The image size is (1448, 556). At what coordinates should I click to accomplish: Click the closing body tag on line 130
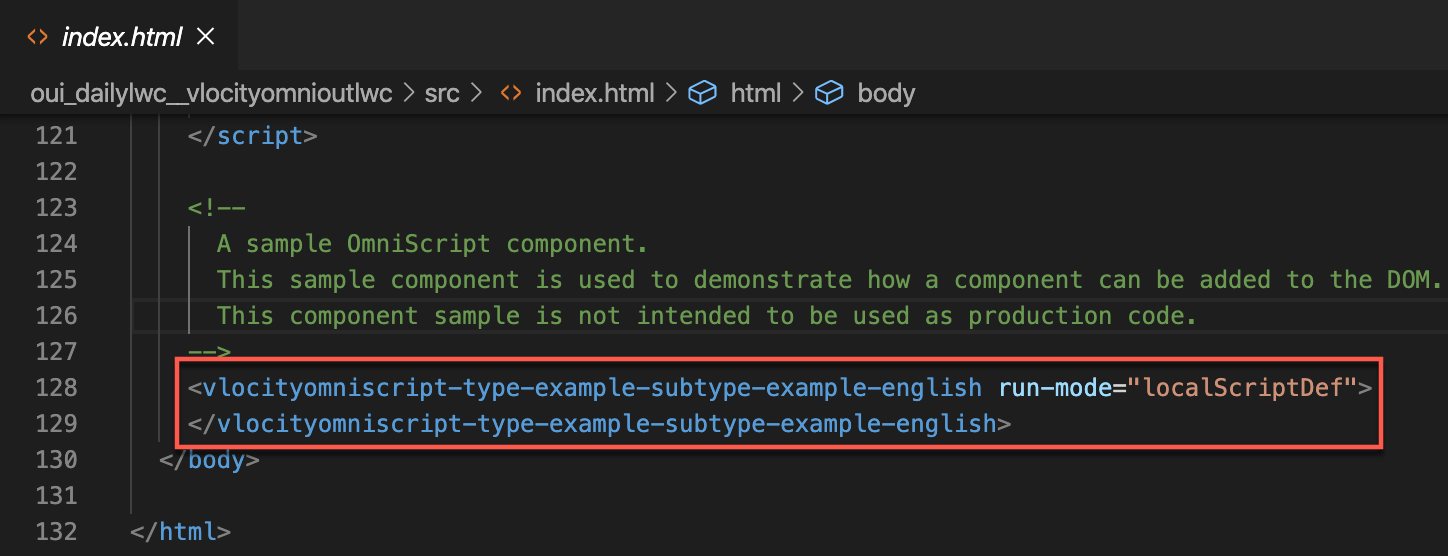tap(210, 460)
